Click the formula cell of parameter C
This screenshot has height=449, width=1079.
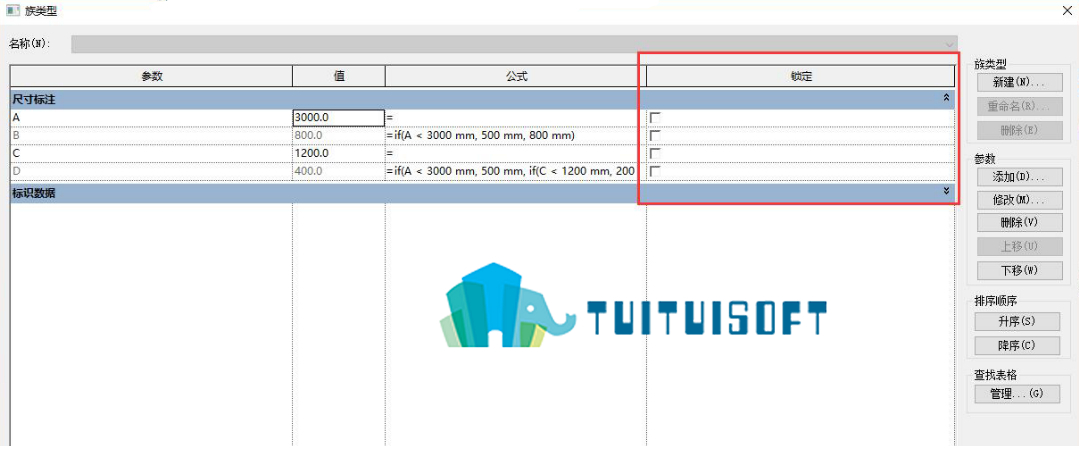point(515,153)
